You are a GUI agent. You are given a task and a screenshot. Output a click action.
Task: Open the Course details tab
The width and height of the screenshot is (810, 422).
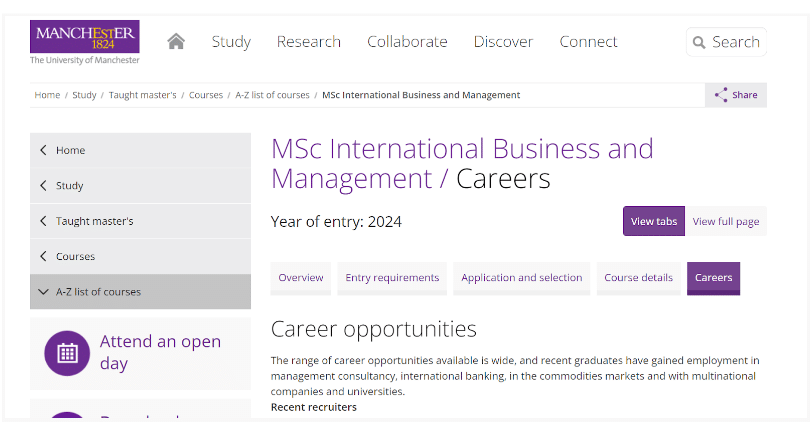(638, 278)
